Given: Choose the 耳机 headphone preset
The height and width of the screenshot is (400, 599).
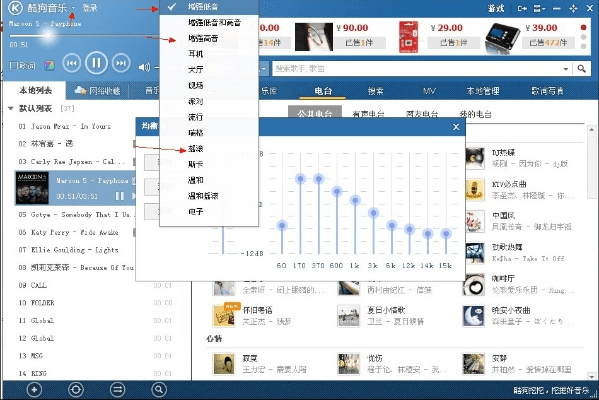Looking at the screenshot, I should [x=195, y=54].
